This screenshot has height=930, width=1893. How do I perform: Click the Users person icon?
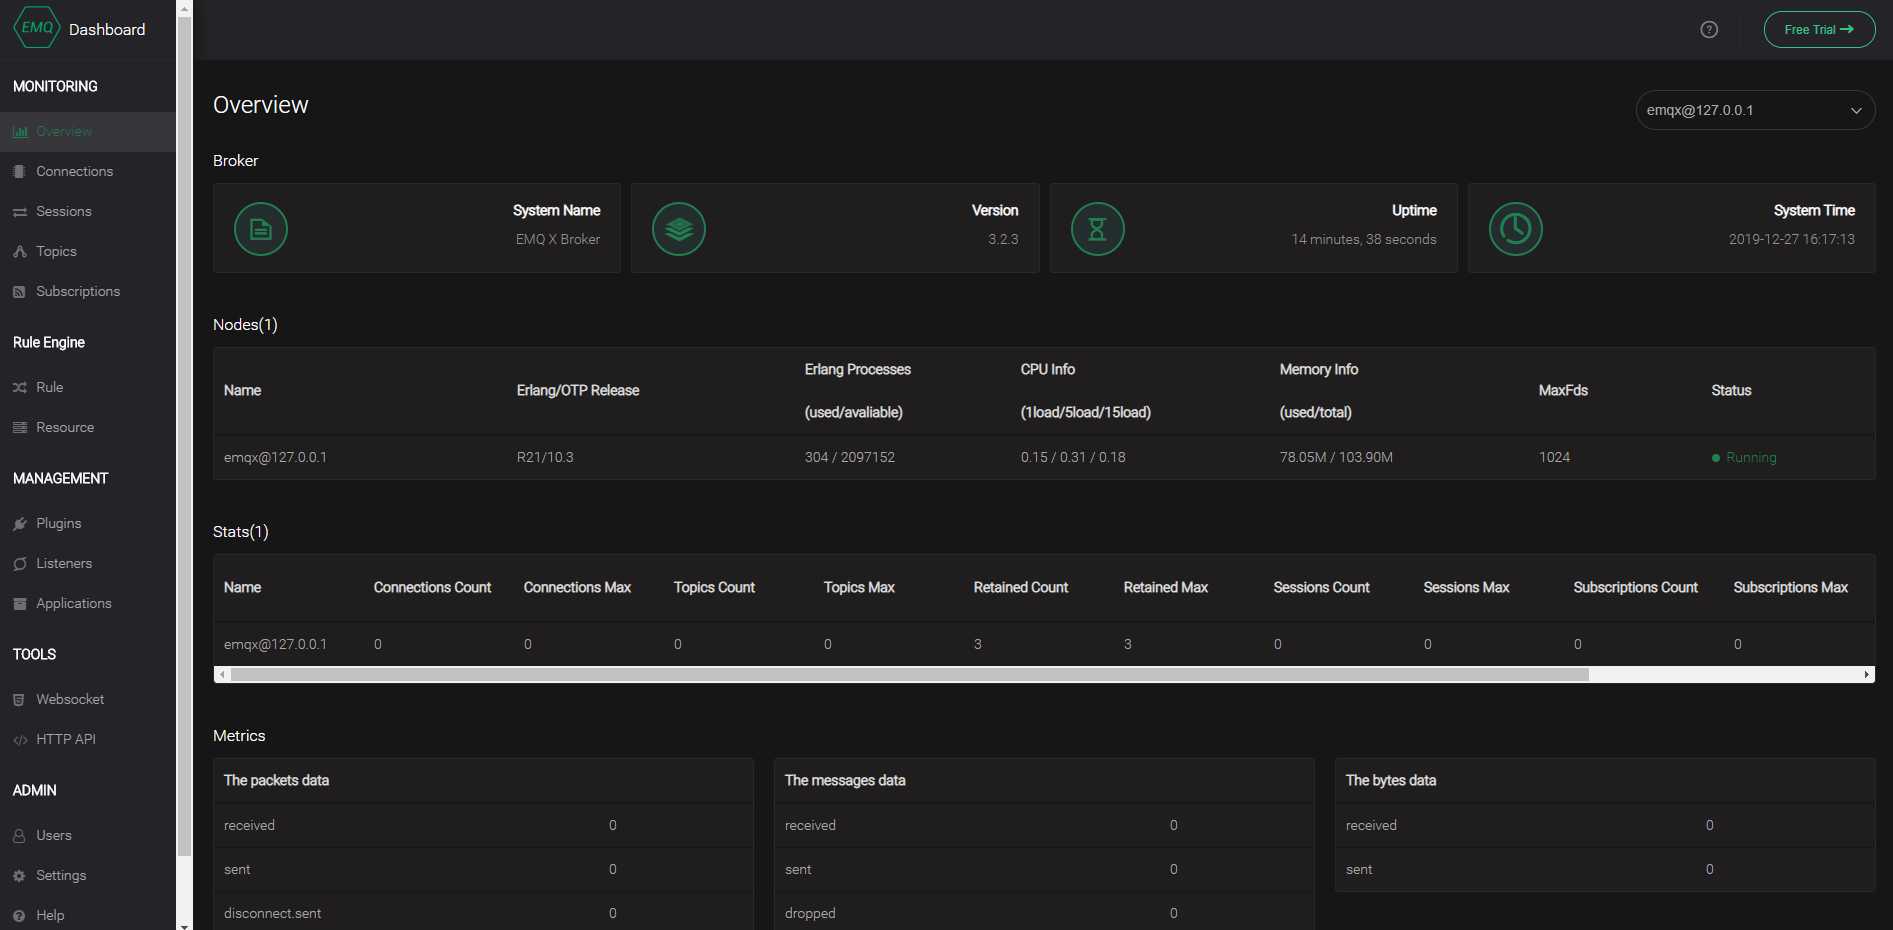pos(20,836)
